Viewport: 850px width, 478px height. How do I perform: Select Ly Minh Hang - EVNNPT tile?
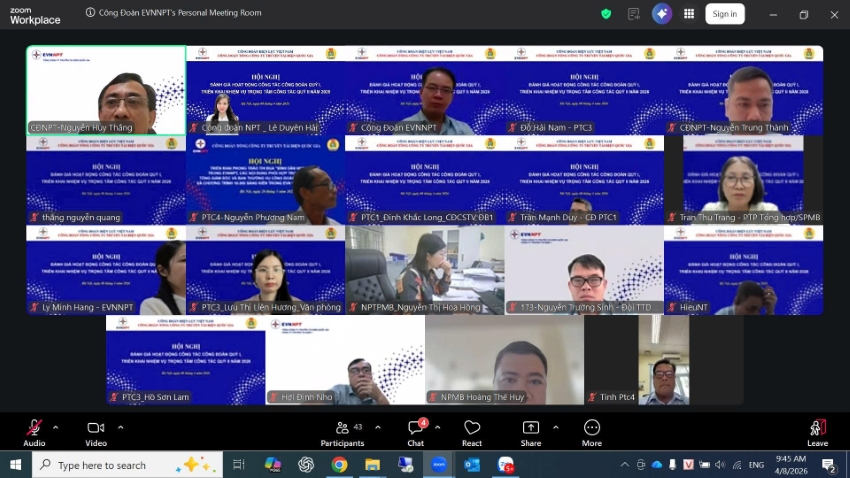tap(106, 270)
